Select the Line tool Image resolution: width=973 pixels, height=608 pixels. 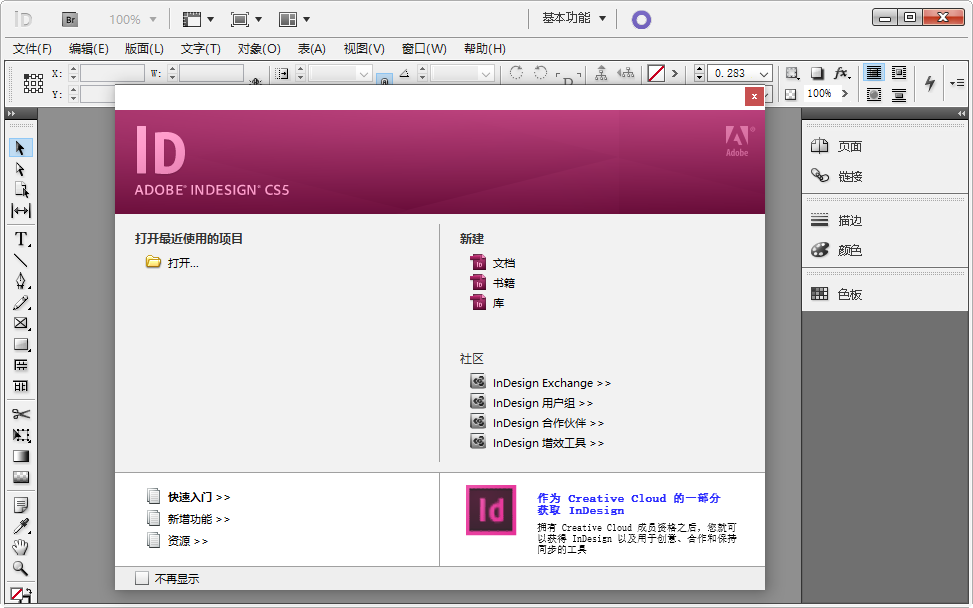(x=20, y=261)
